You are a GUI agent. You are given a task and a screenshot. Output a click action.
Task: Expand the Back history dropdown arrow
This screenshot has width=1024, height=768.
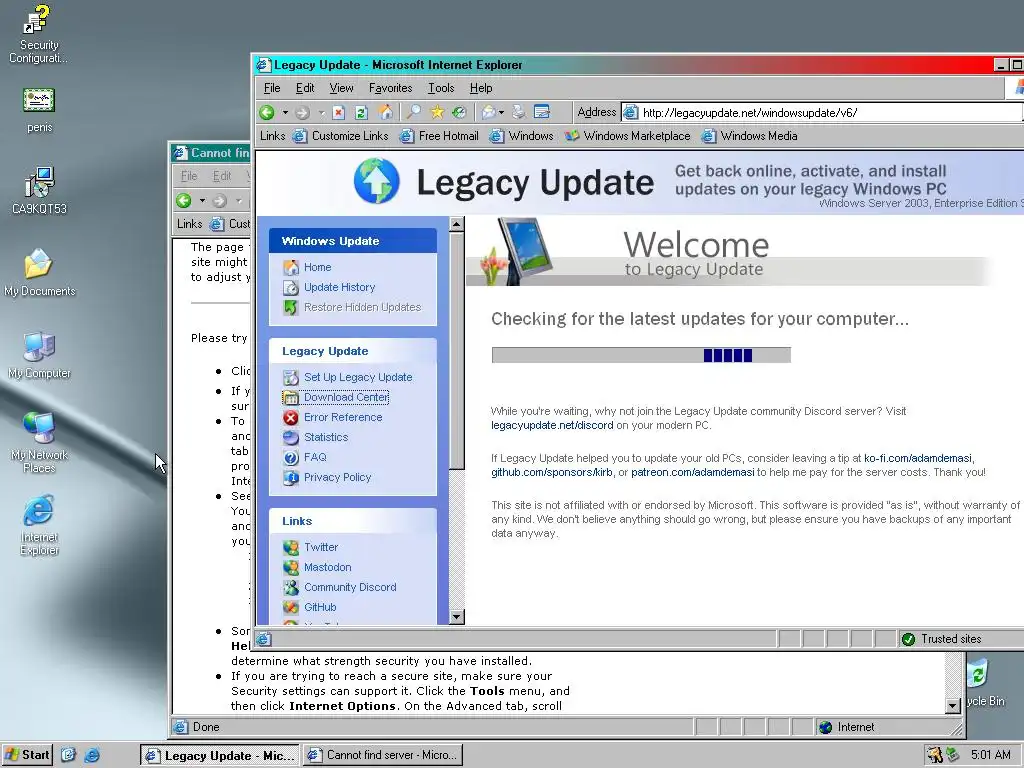(x=285, y=112)
